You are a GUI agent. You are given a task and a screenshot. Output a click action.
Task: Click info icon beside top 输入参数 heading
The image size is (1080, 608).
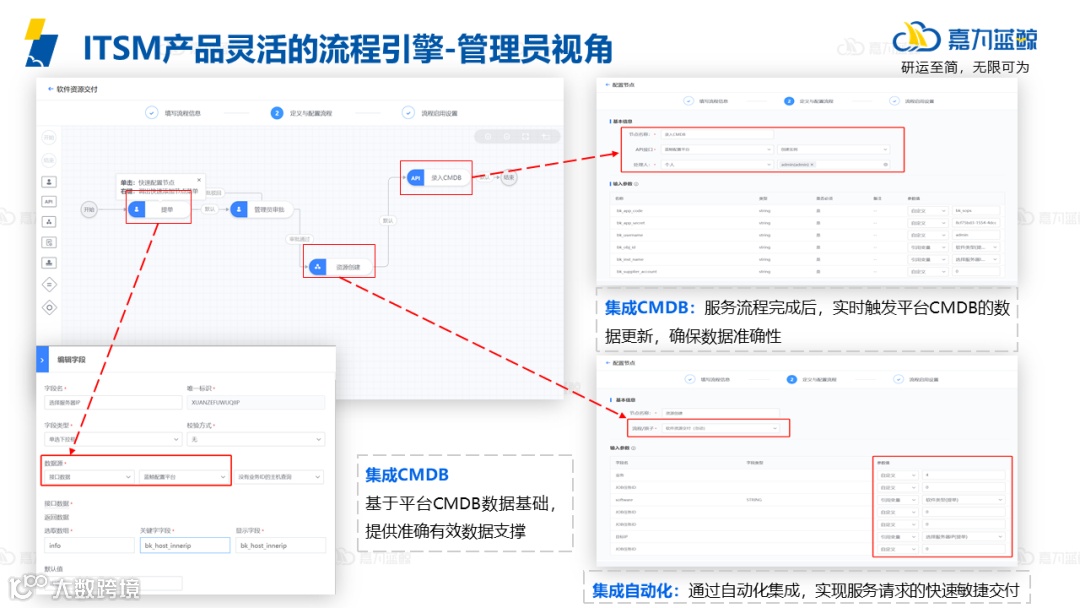(636, 184)
